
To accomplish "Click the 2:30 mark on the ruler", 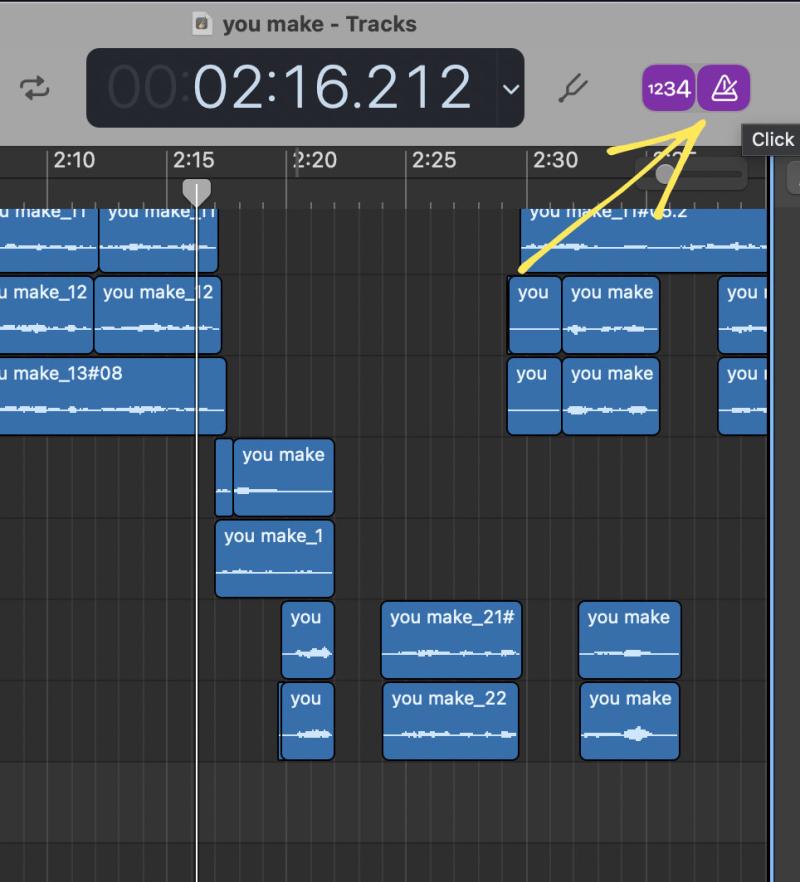I will click(554, 160).
